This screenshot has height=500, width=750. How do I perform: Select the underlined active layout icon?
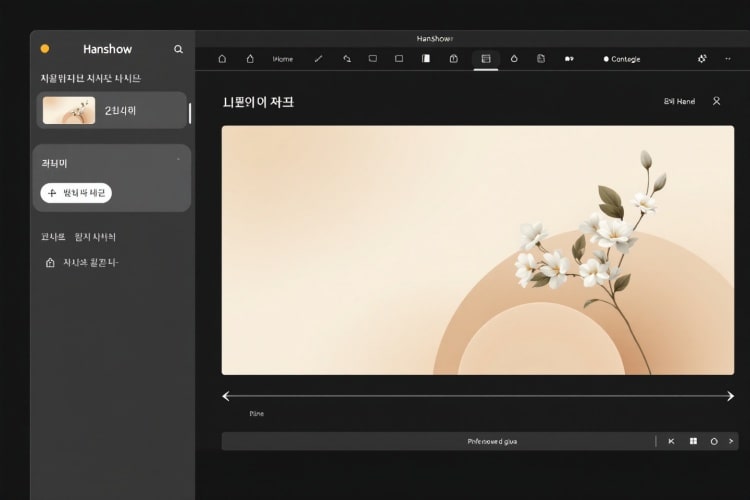(486, 59)
